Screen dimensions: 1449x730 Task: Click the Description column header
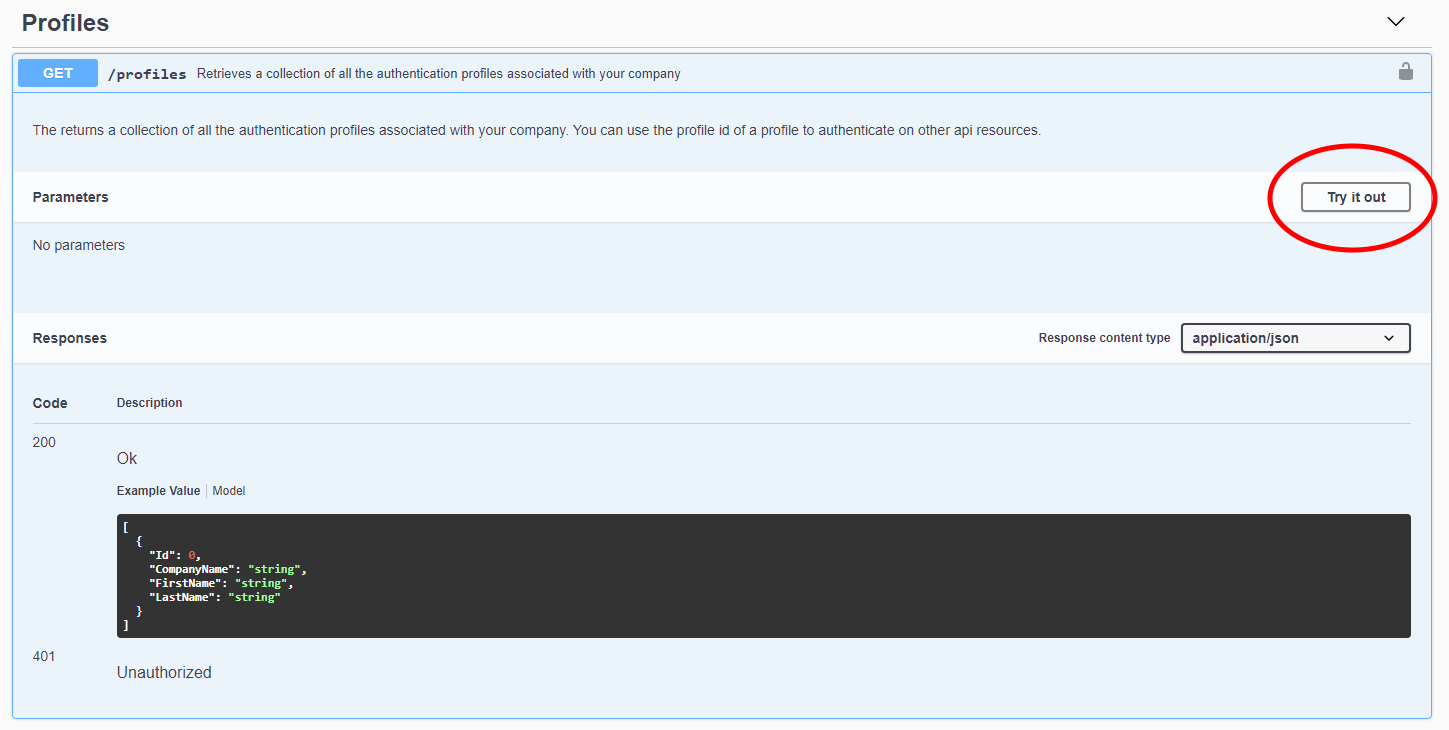(150, 403)
